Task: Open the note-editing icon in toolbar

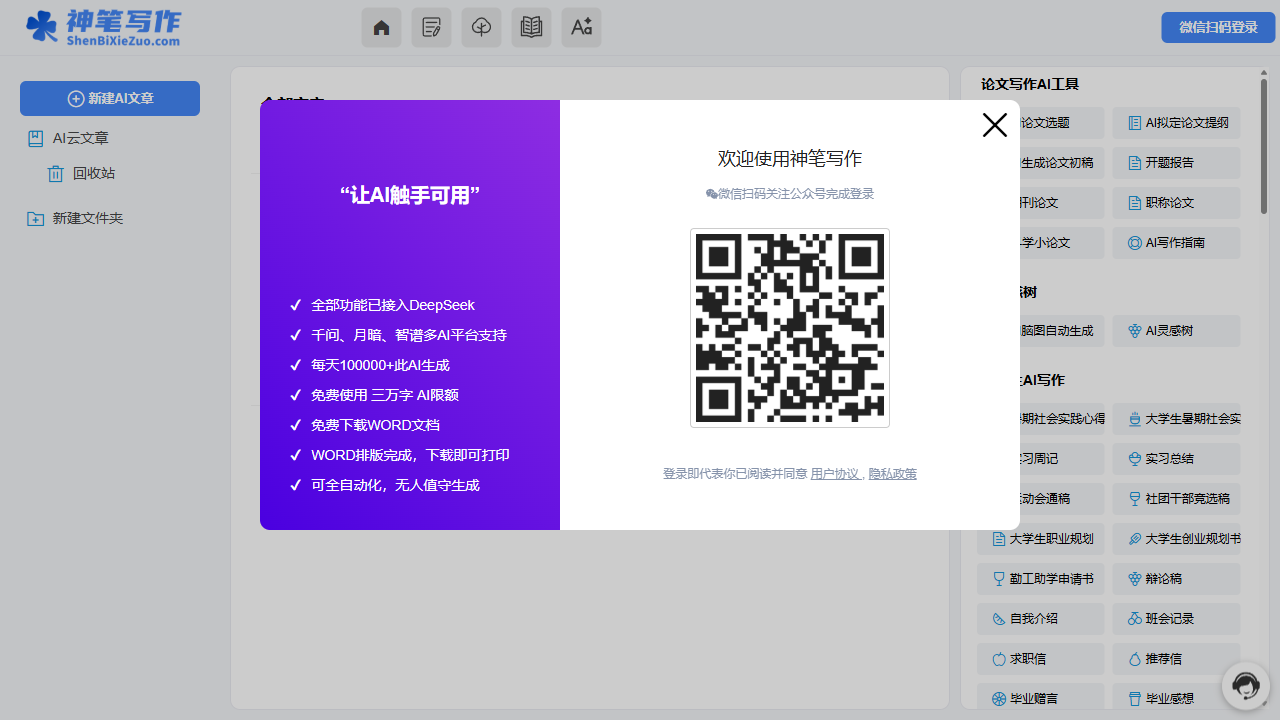Action: click(431, 28)
